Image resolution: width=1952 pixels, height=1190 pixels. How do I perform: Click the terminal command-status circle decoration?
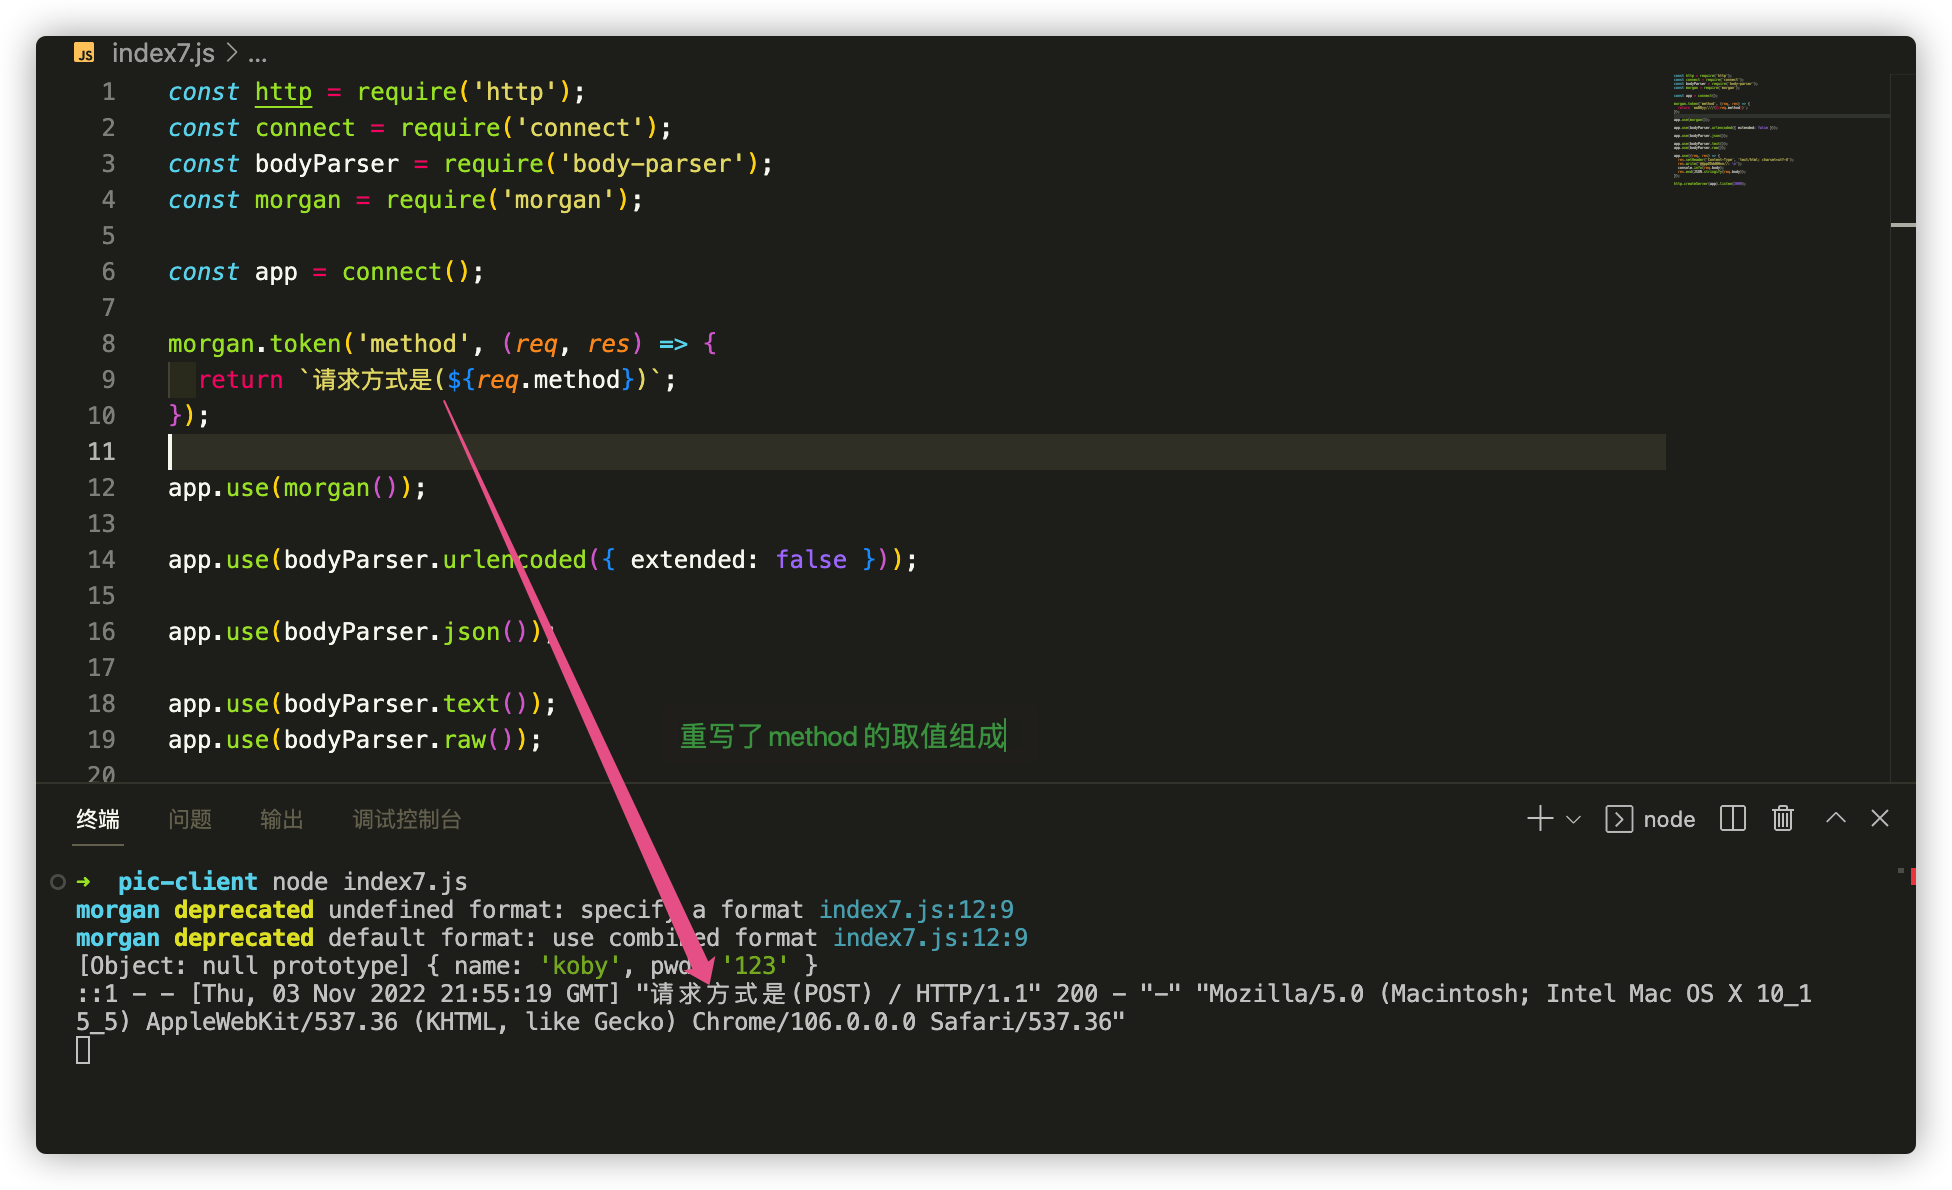[x=58, y=881]
